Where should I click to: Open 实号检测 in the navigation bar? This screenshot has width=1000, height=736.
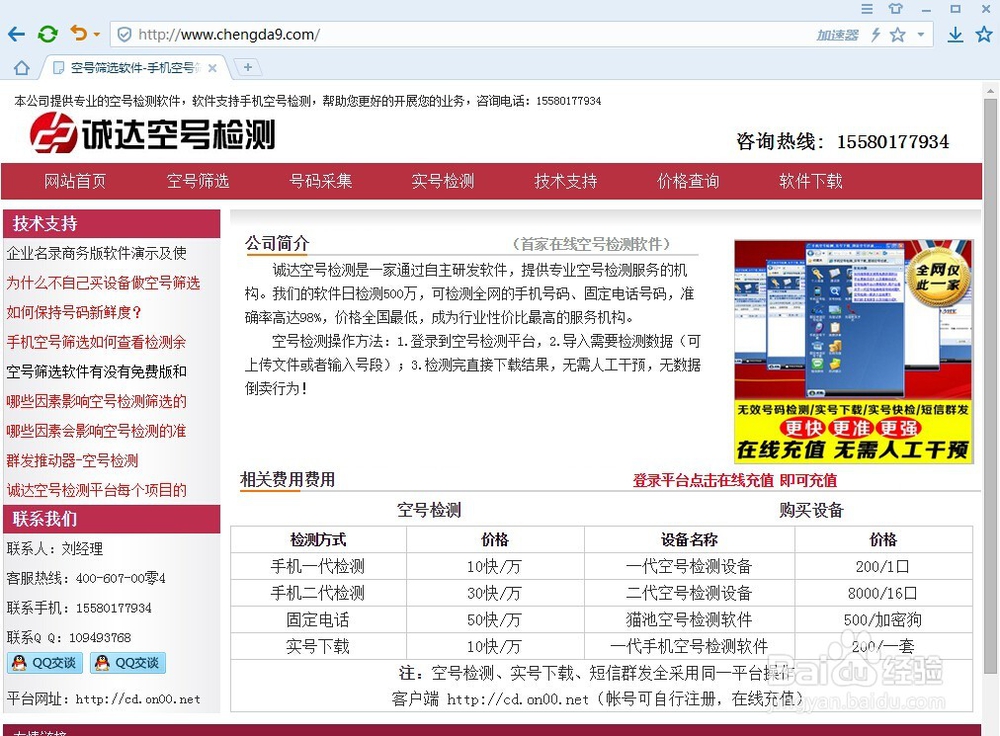pos(443,181)
